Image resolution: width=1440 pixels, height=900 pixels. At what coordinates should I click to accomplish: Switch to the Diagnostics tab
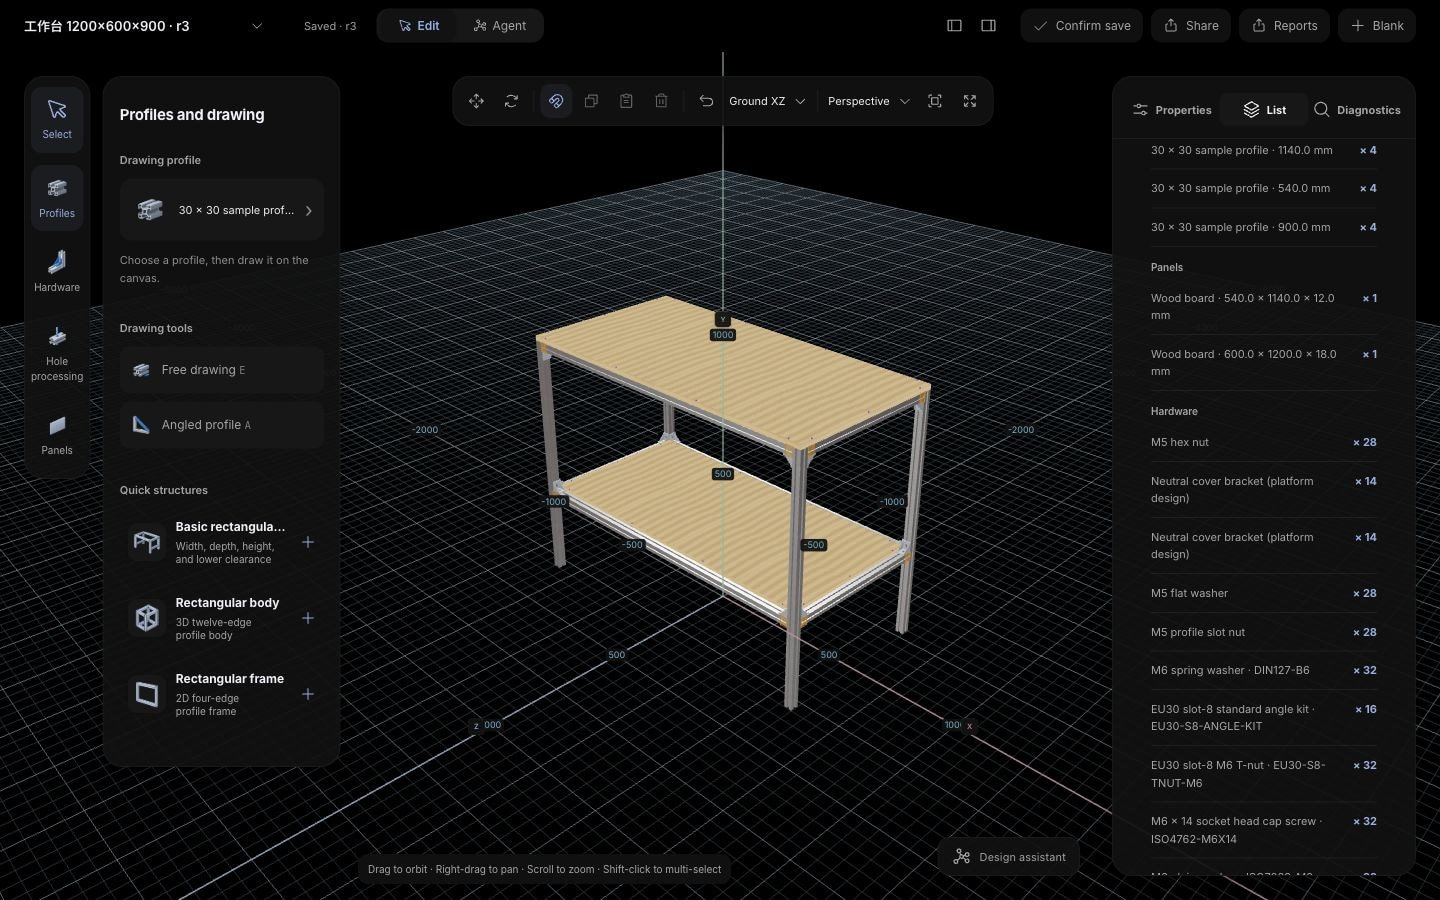(x=1357, y=110)
